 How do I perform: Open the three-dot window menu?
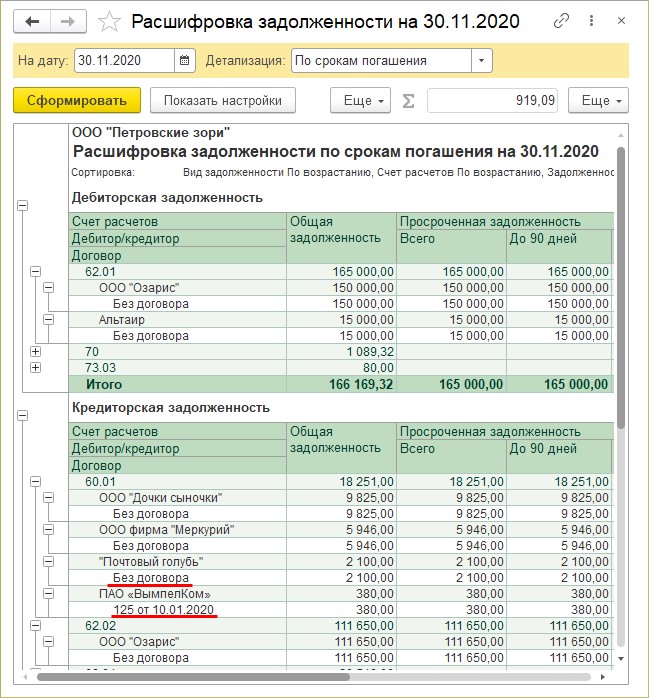point(591,21)
